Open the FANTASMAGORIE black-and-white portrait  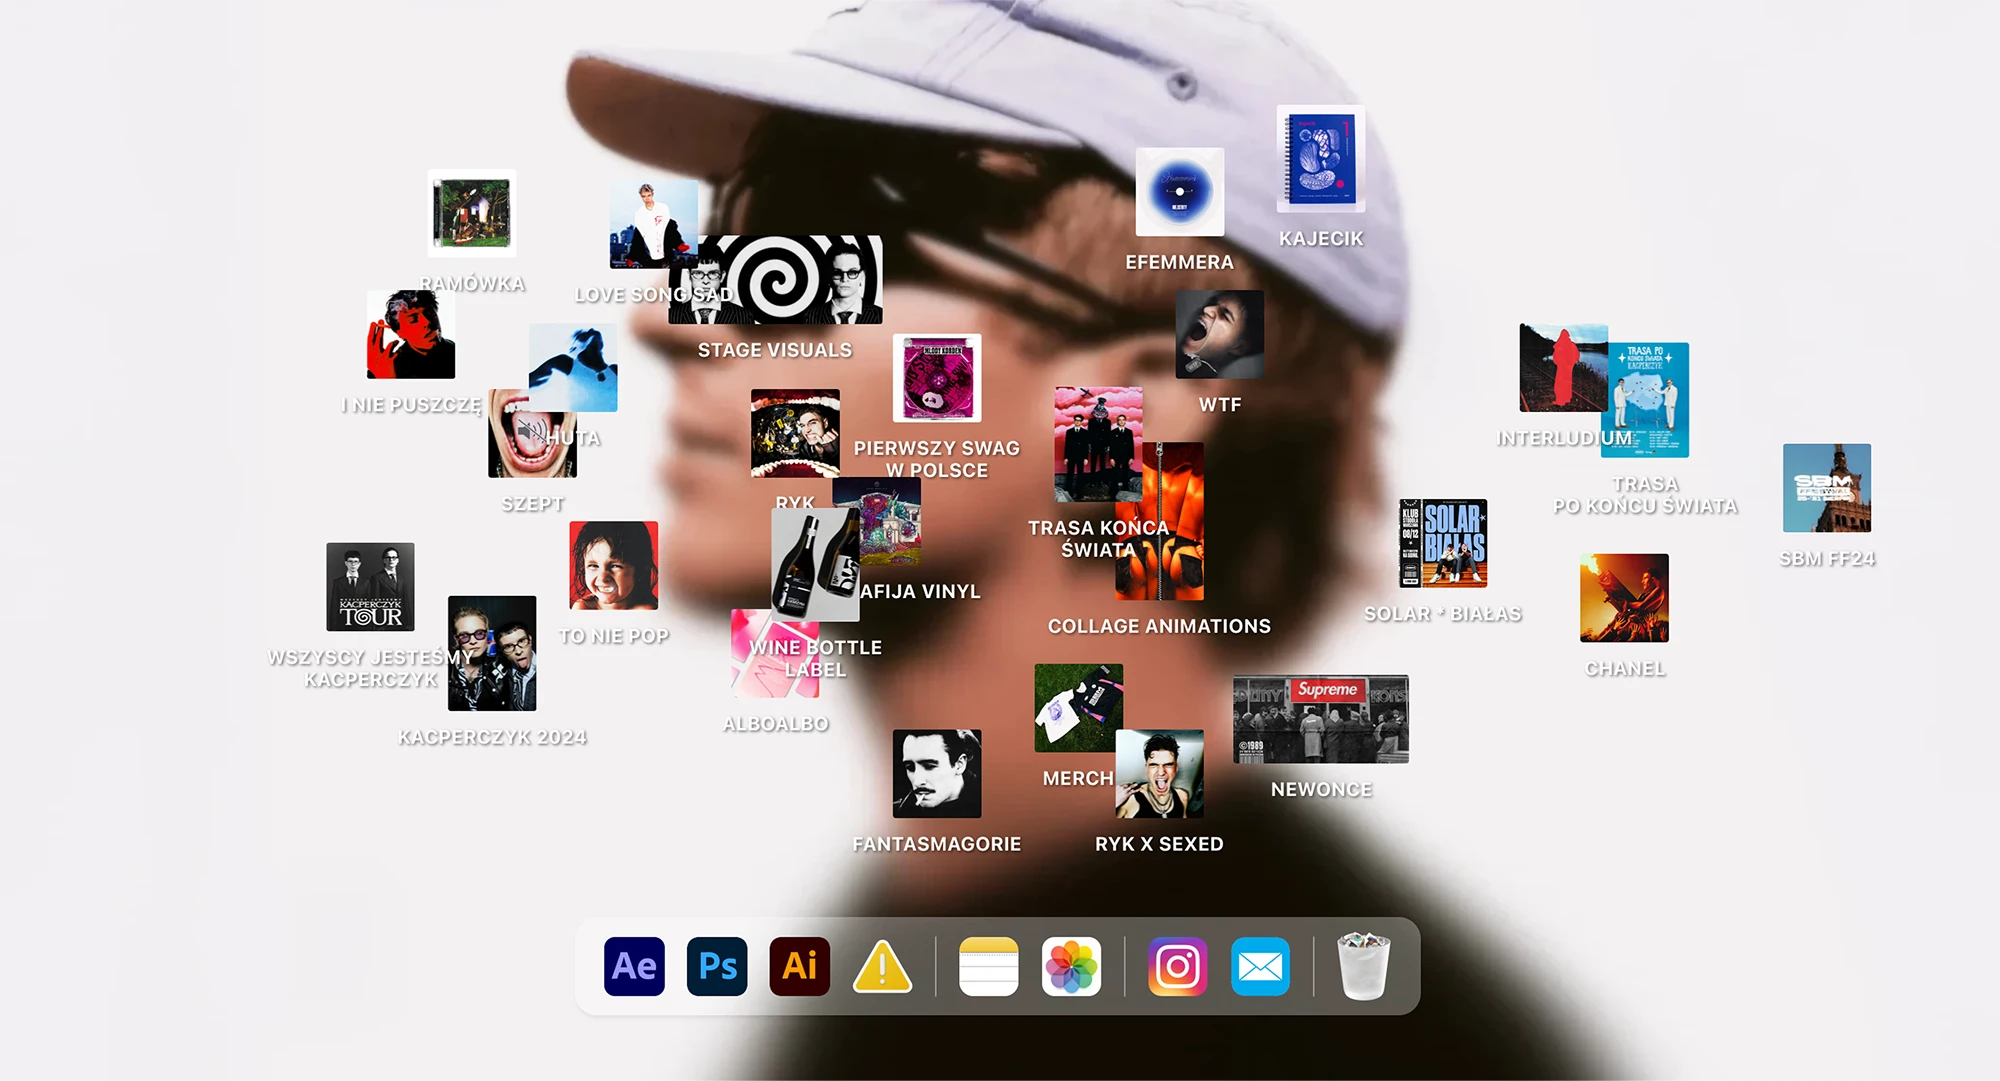937,773
